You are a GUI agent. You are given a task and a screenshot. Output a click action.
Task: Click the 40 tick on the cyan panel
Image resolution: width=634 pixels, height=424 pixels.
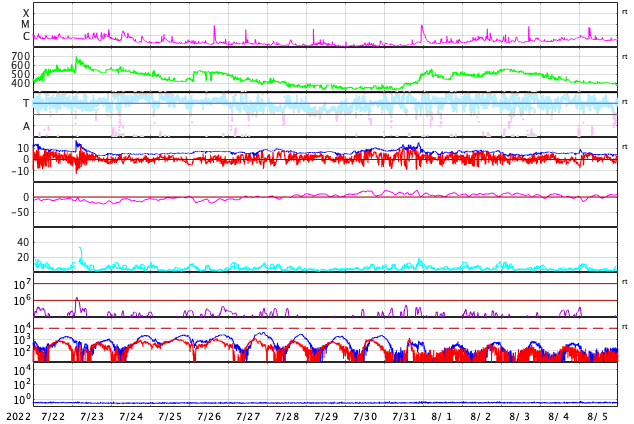pyautogui.click(x=23, y=242)
